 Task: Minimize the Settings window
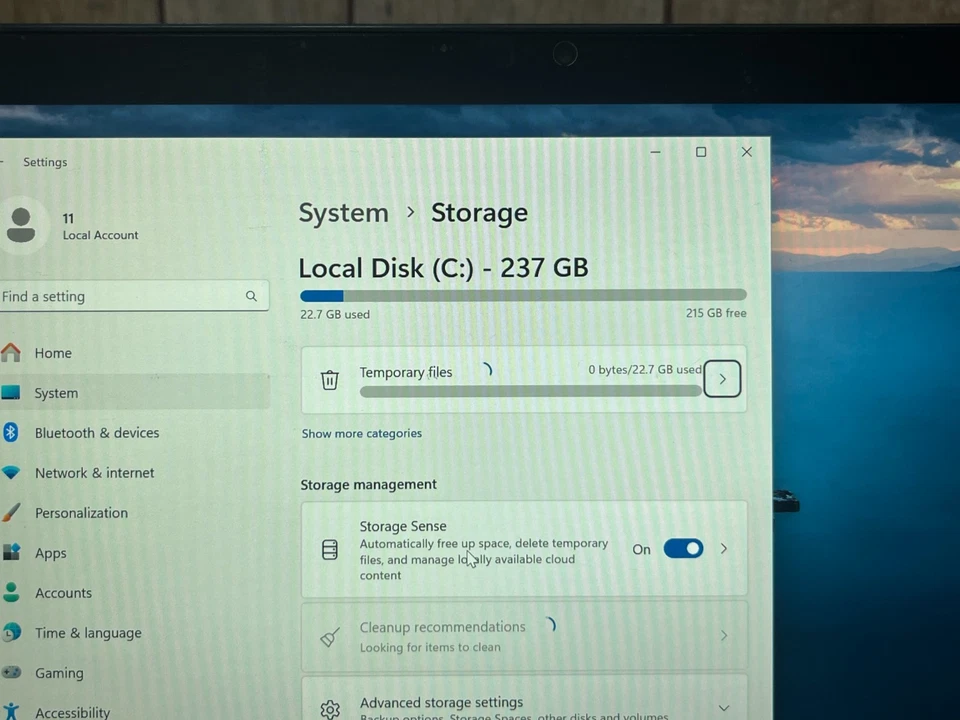(x=655, y=151)
